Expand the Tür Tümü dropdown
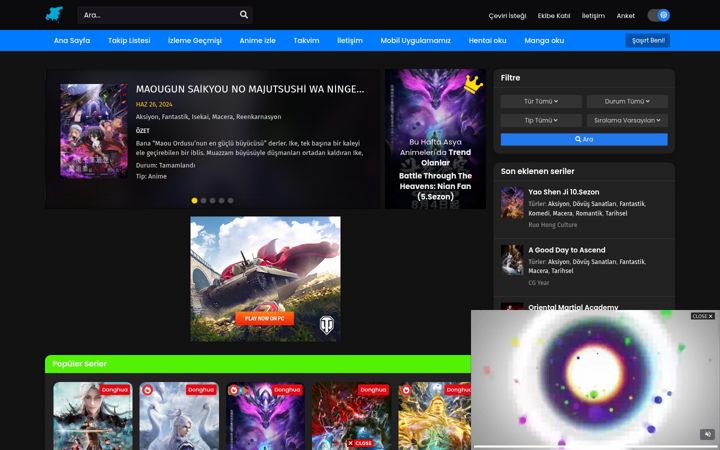The height and width of the screenshot is (450, 720). [541, 101]
